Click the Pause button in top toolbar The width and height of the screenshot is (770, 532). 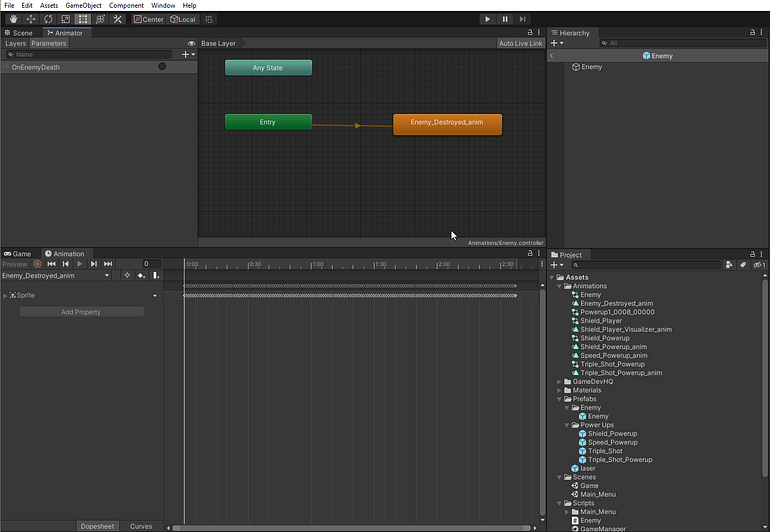[505, 19]
